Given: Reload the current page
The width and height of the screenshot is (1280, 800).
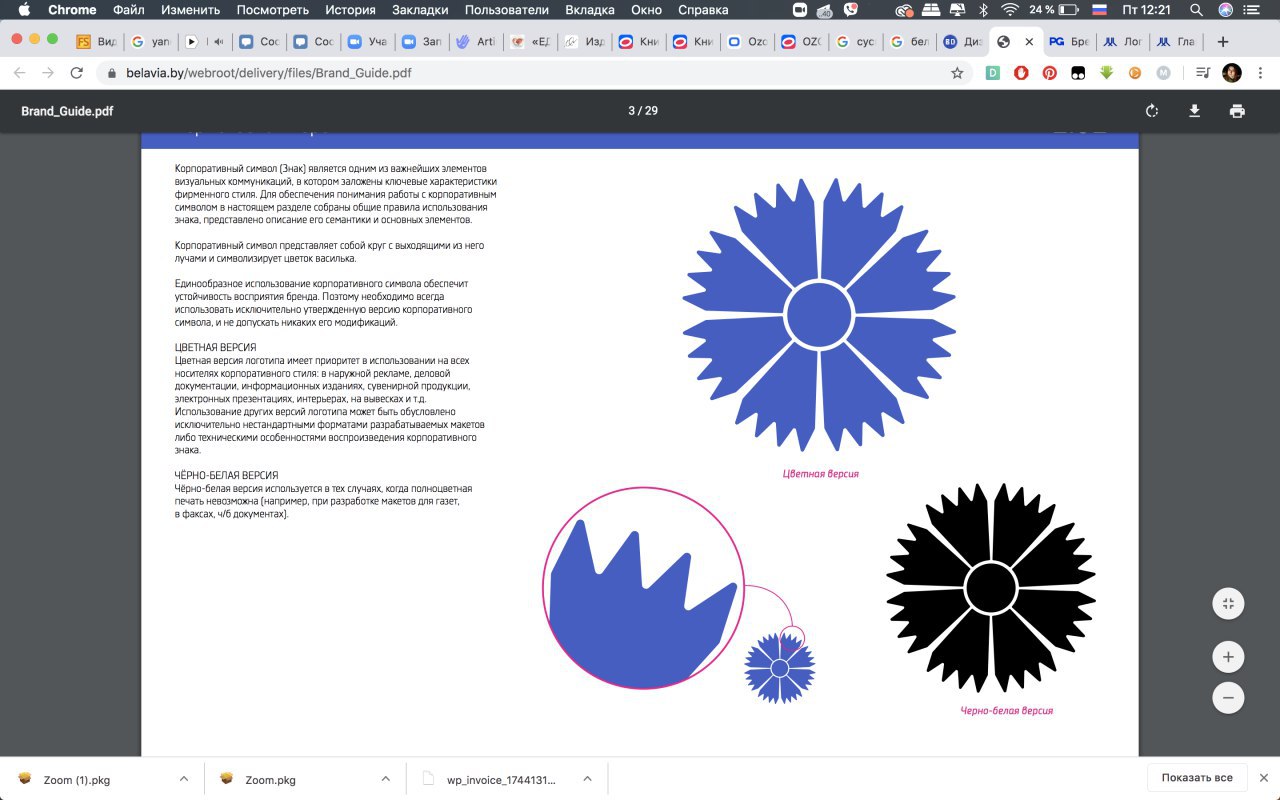Looking at the screenshot, I should point(76,73).
